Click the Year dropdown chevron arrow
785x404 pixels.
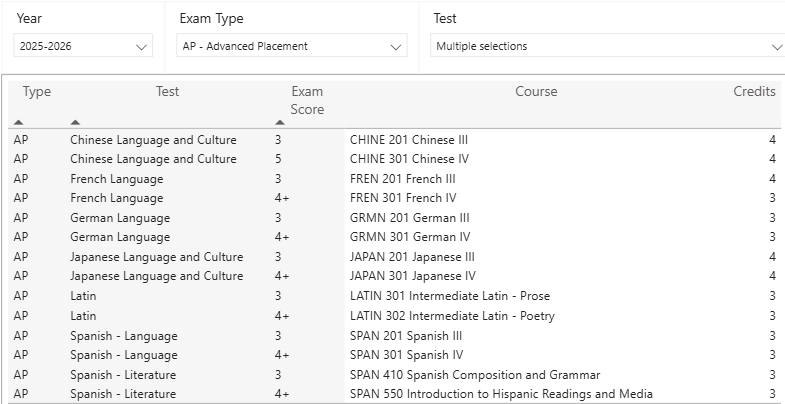[x=141, y=47]
